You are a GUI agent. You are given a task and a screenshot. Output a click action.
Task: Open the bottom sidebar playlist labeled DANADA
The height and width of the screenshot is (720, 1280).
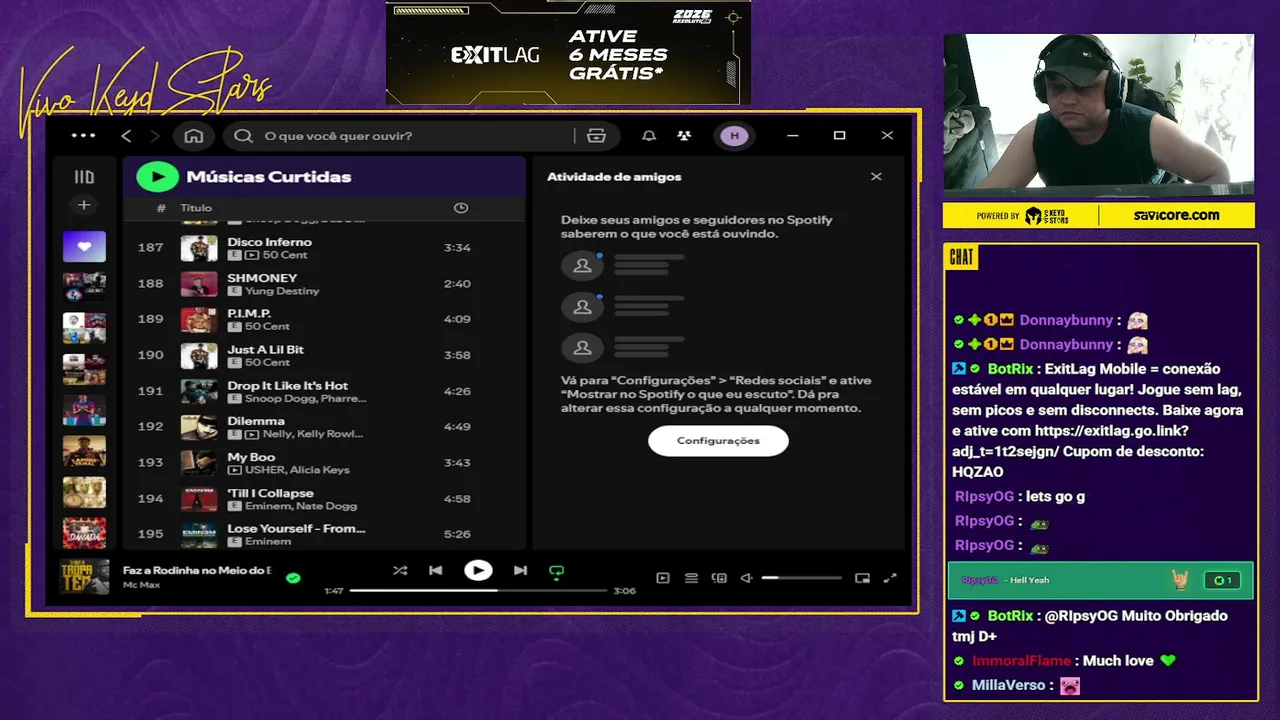pos(84,533)
